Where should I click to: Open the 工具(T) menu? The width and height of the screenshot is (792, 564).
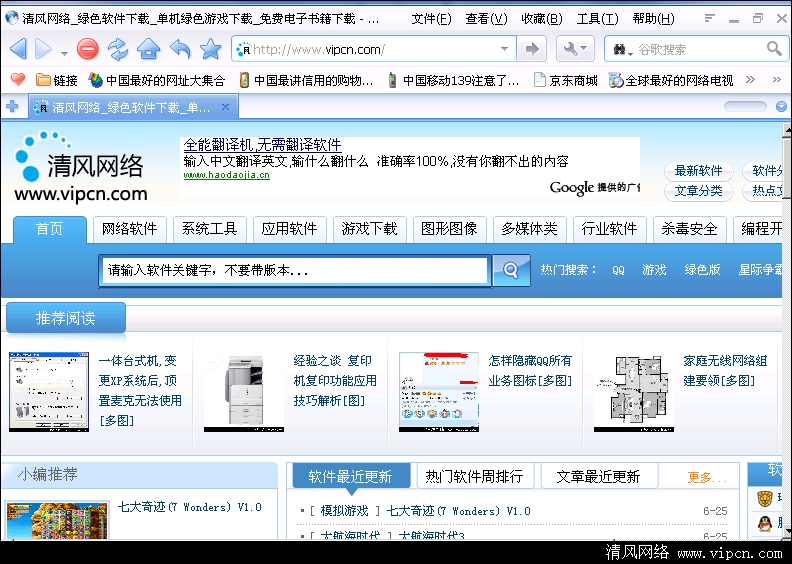tap(598, 19)
